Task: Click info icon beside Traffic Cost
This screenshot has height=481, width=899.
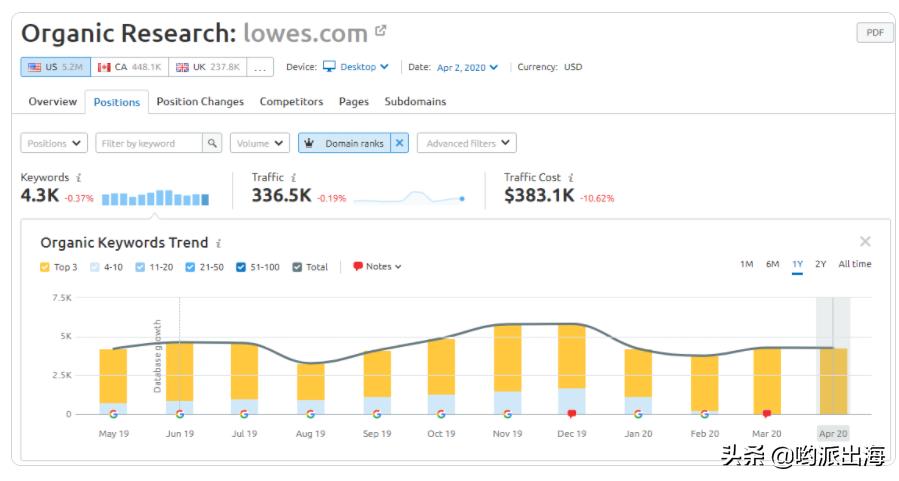Action: click(x=570, y=178)
